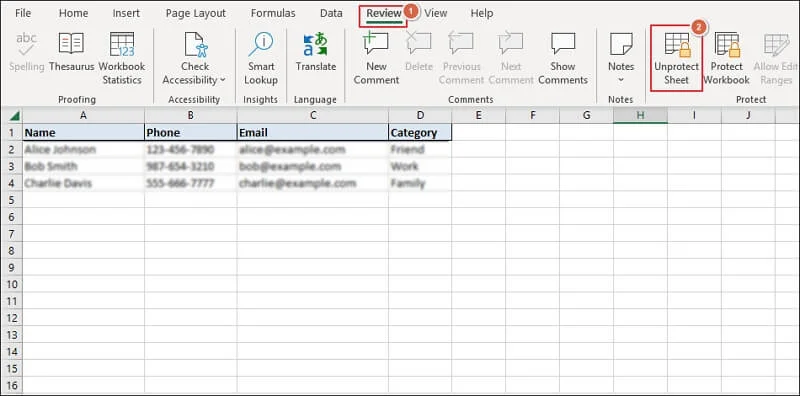Switch to the Insert tab
This screenshot has height=396, width=800.
tap(126, 13)
